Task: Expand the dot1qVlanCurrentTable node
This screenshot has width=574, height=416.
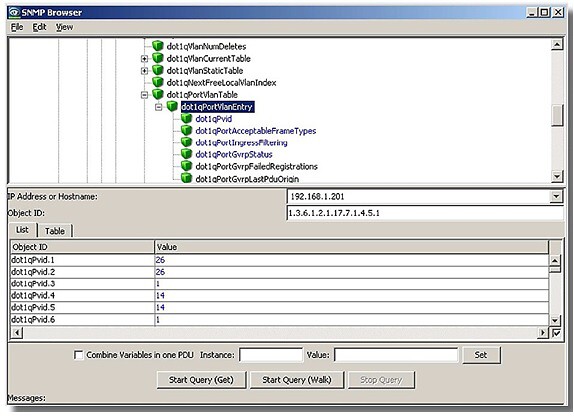Action: [144, 58]
